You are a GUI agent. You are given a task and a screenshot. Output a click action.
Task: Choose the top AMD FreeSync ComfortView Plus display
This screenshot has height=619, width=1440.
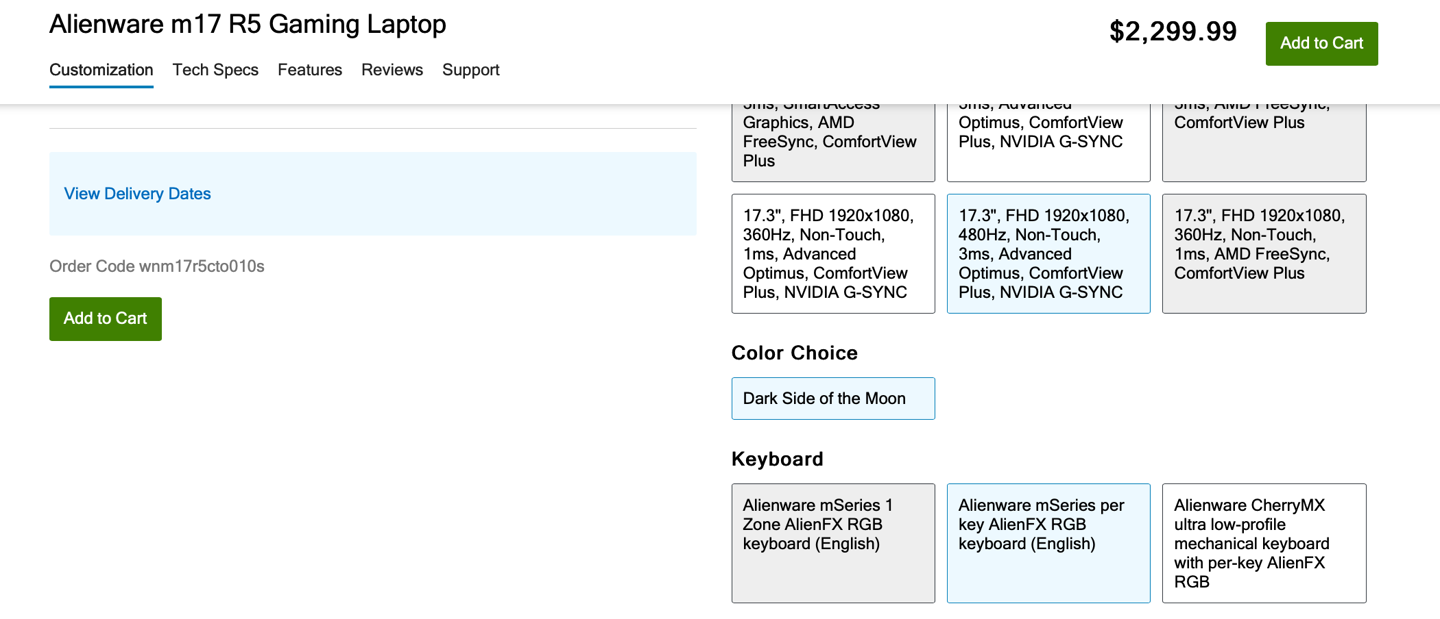tap(1264, 142)
